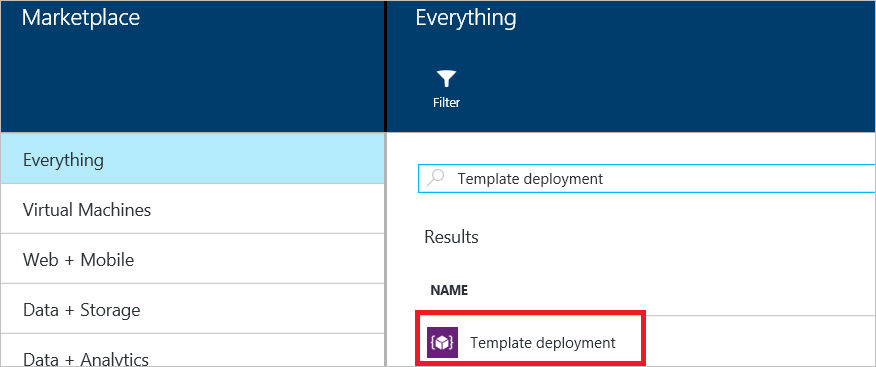Sort results by the NAME column header
Image resolution: width=876 pixels, height=367 pixels.
449,290
